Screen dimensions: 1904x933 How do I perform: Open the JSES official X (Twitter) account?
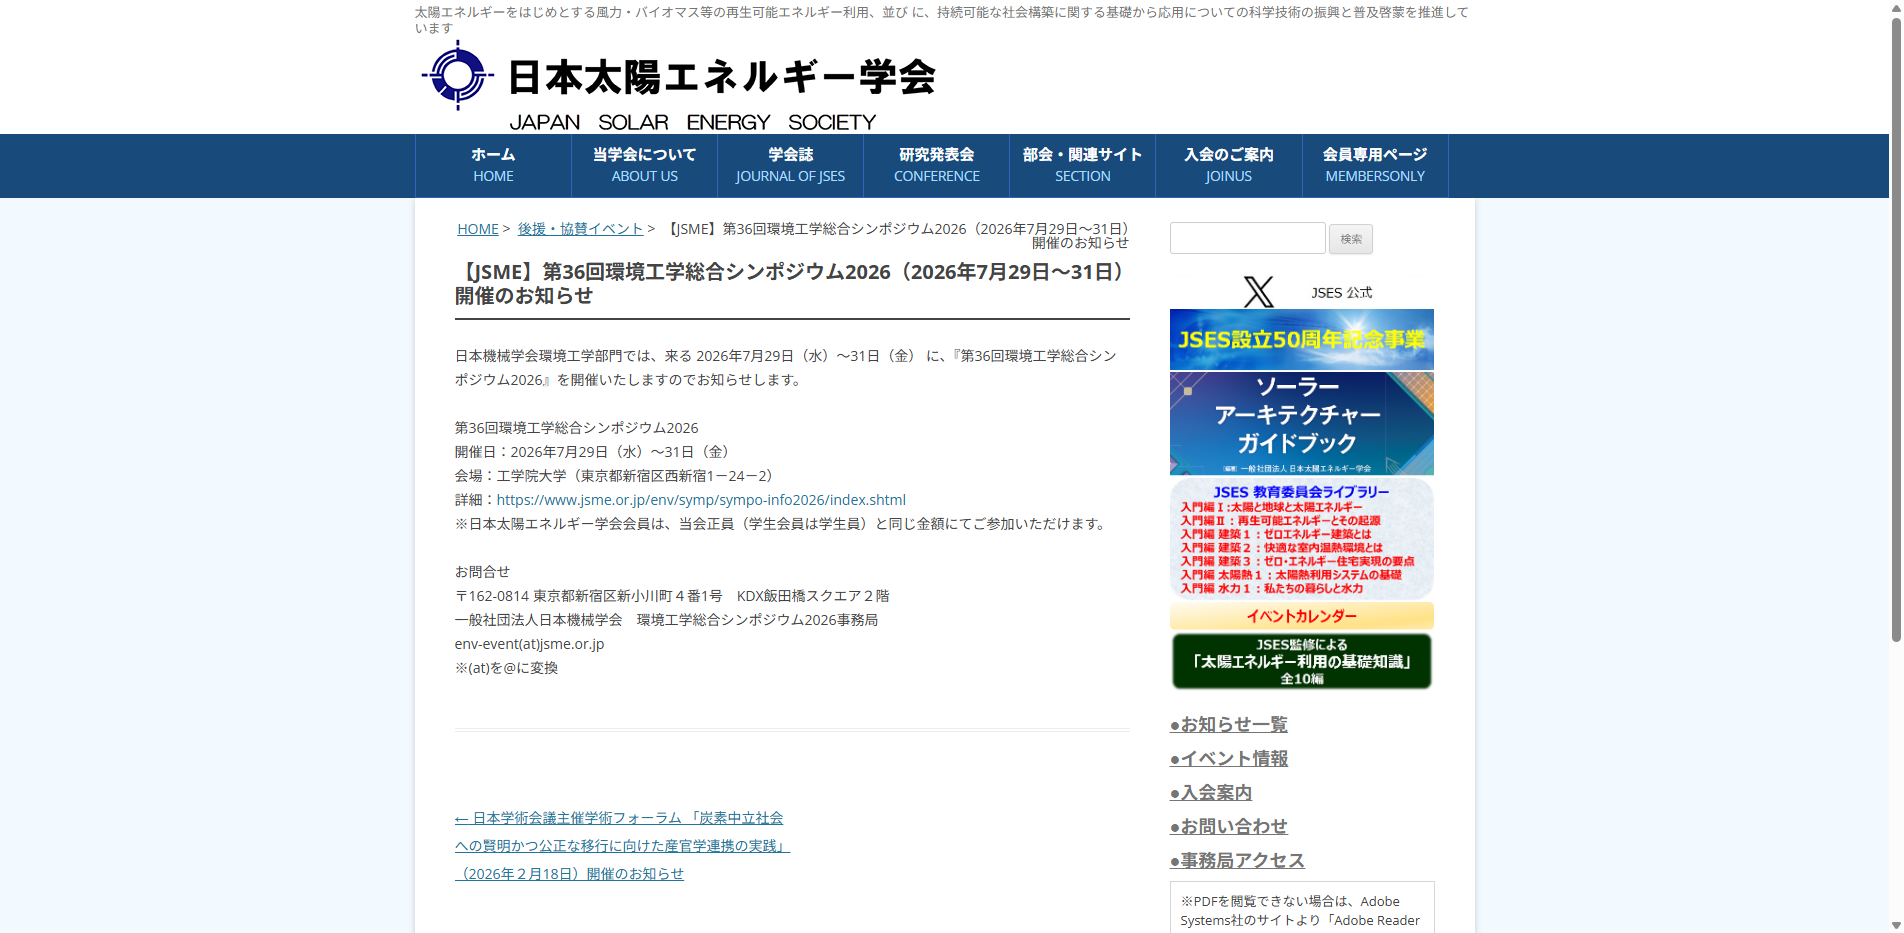[1257, 291]
